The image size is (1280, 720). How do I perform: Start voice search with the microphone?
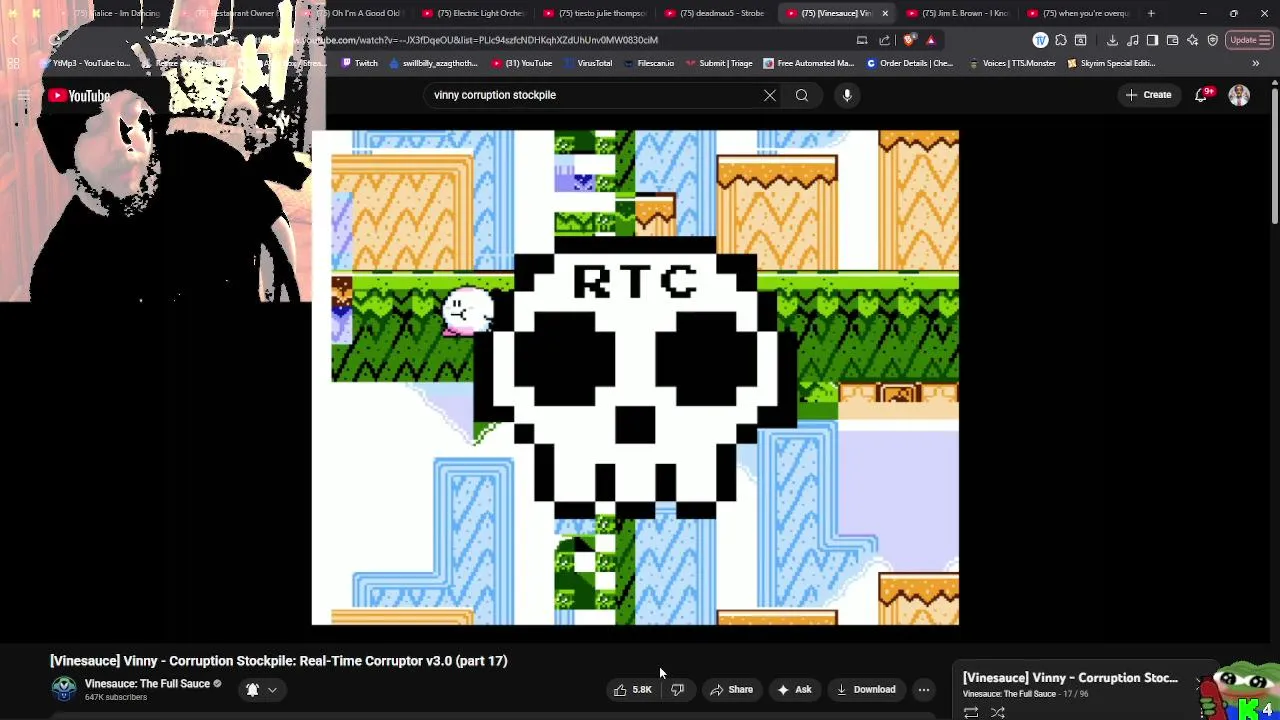(x=847, y=95)
